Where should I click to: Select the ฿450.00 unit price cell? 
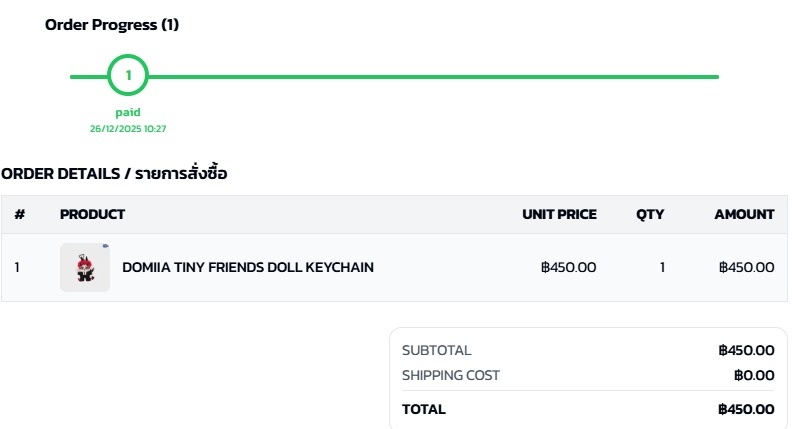[x=568, y=267]
